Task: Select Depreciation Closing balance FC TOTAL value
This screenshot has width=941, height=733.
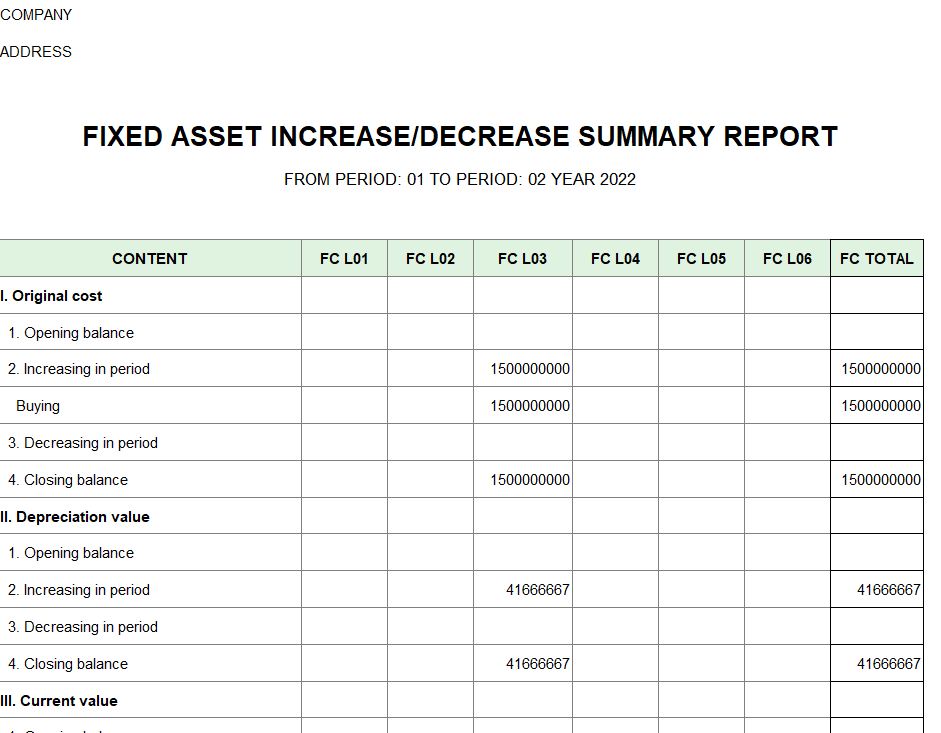Action: point(888,664)
